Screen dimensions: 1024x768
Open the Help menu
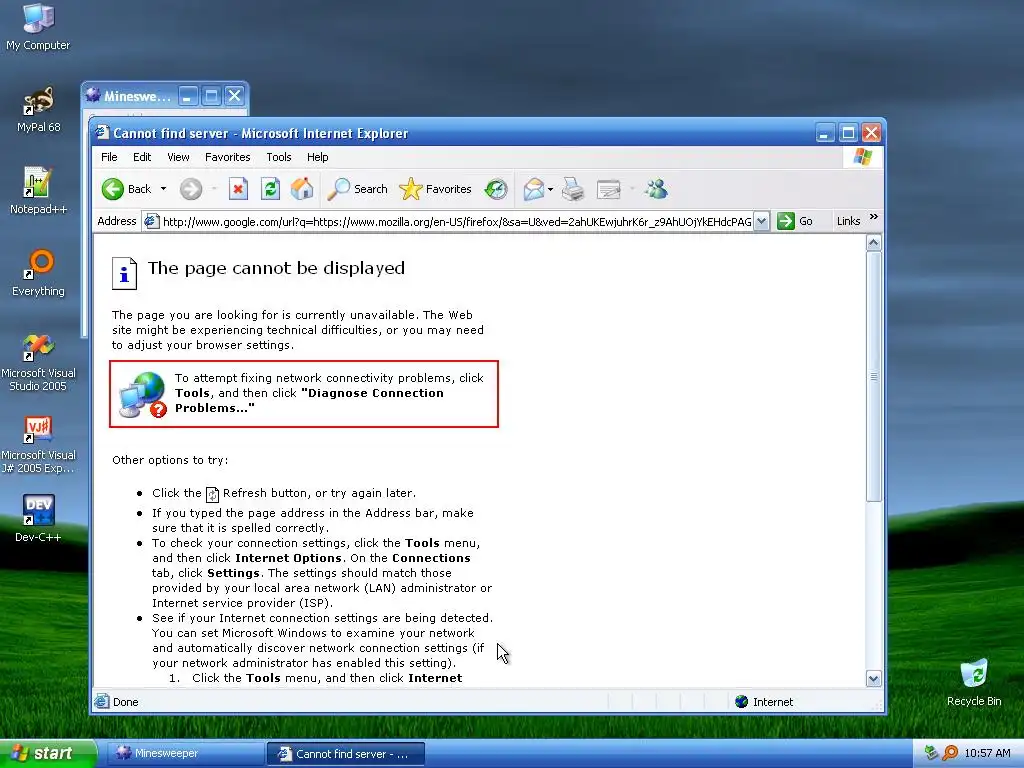[x=317, y=157]
